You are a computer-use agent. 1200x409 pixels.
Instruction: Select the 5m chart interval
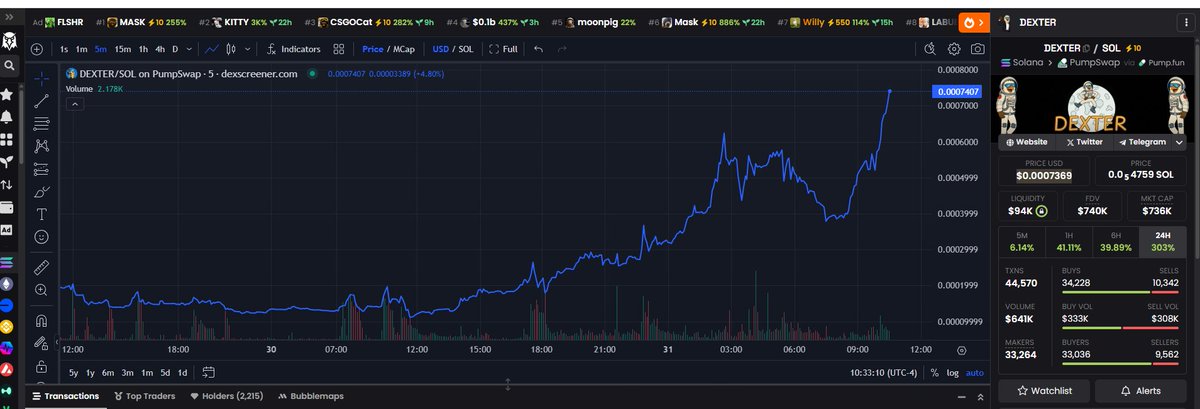(x=101, y=48)
